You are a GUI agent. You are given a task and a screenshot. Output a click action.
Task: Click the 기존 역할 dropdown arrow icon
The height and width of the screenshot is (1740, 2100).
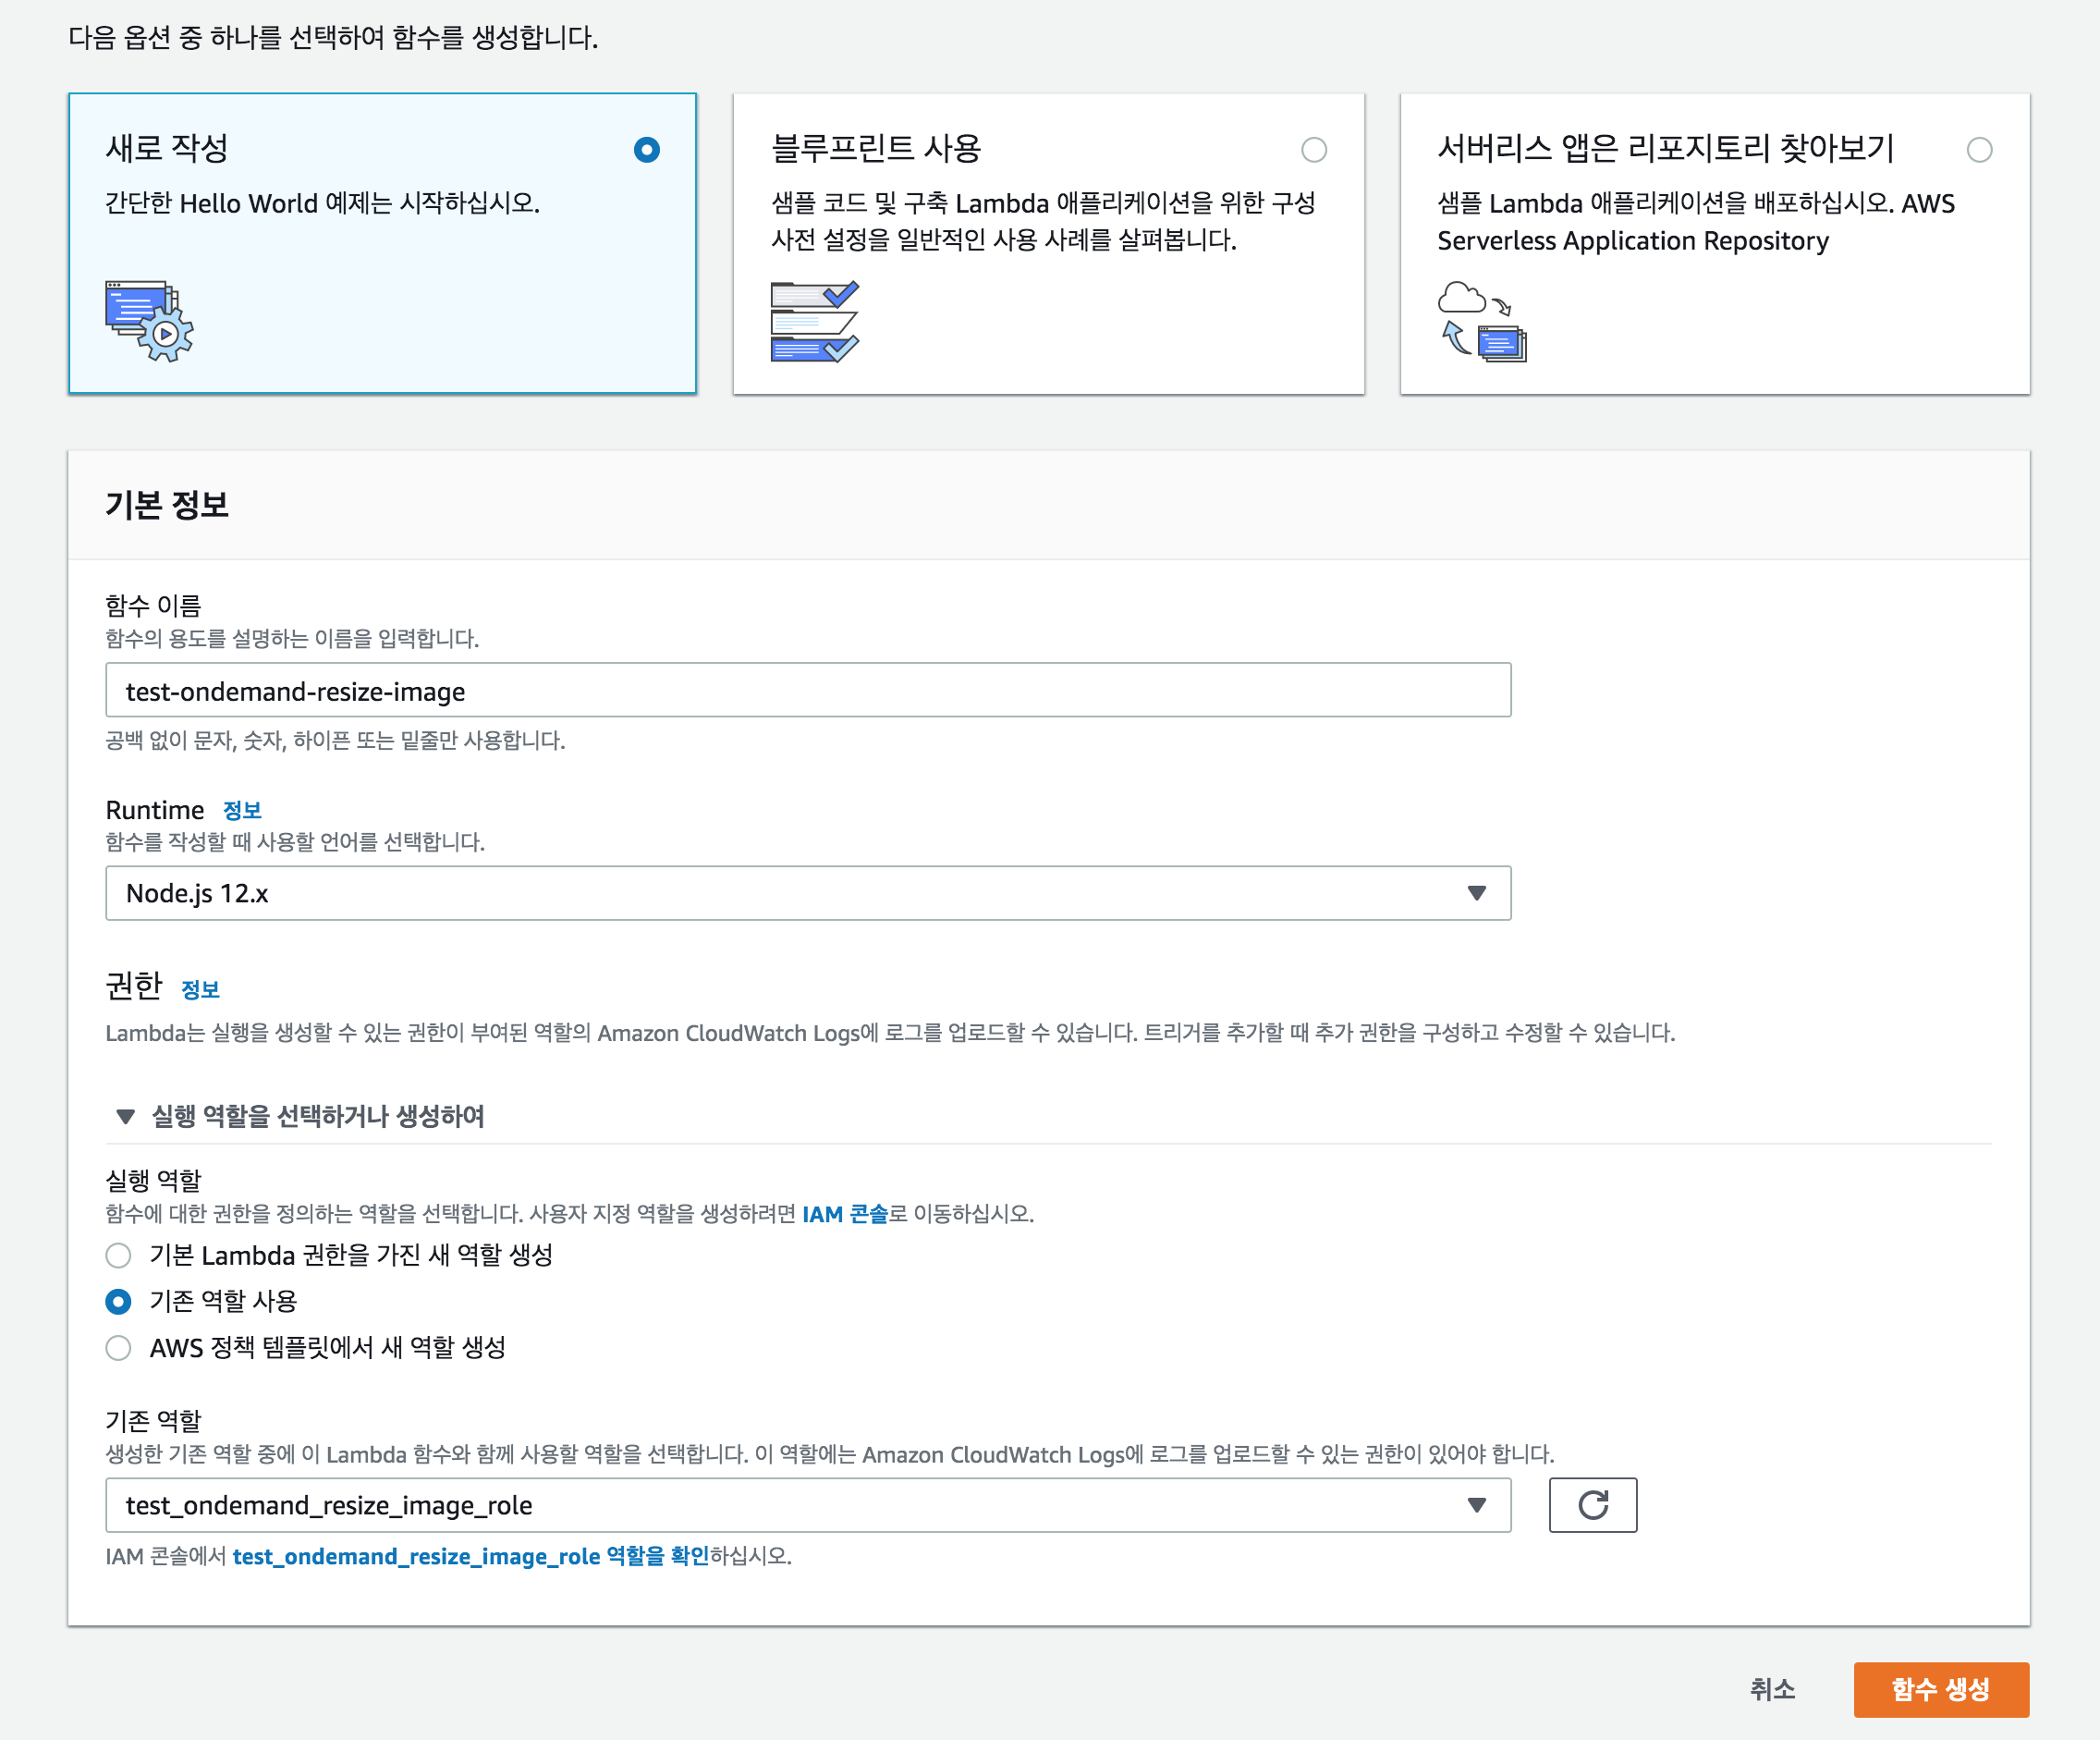(1476, 1505)
